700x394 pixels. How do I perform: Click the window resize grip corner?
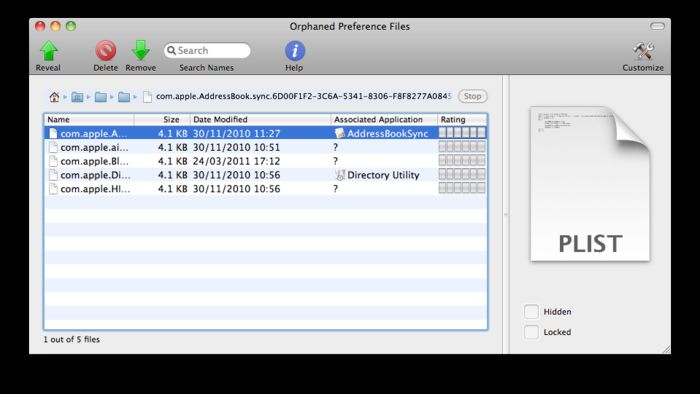coord(666,349)
